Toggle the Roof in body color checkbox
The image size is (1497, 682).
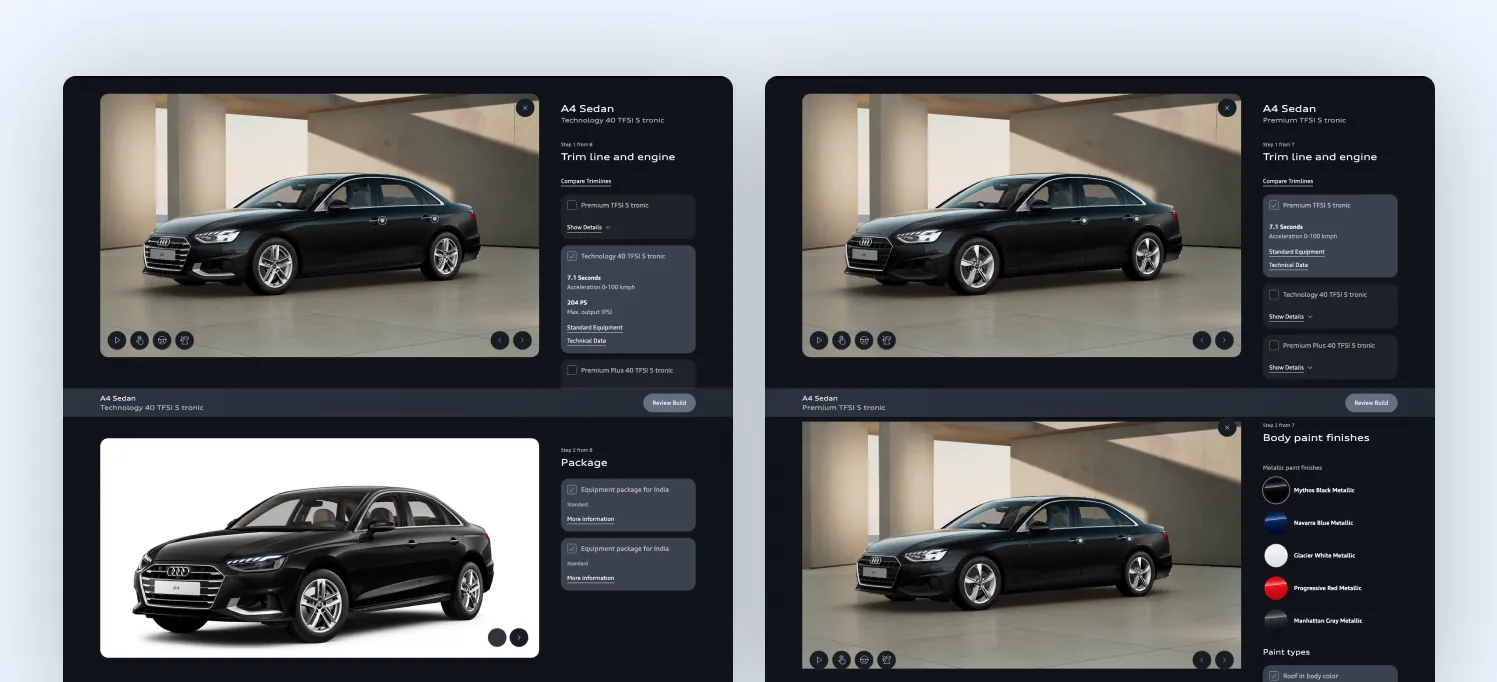pyautogui.click(x=1274, y=676)
